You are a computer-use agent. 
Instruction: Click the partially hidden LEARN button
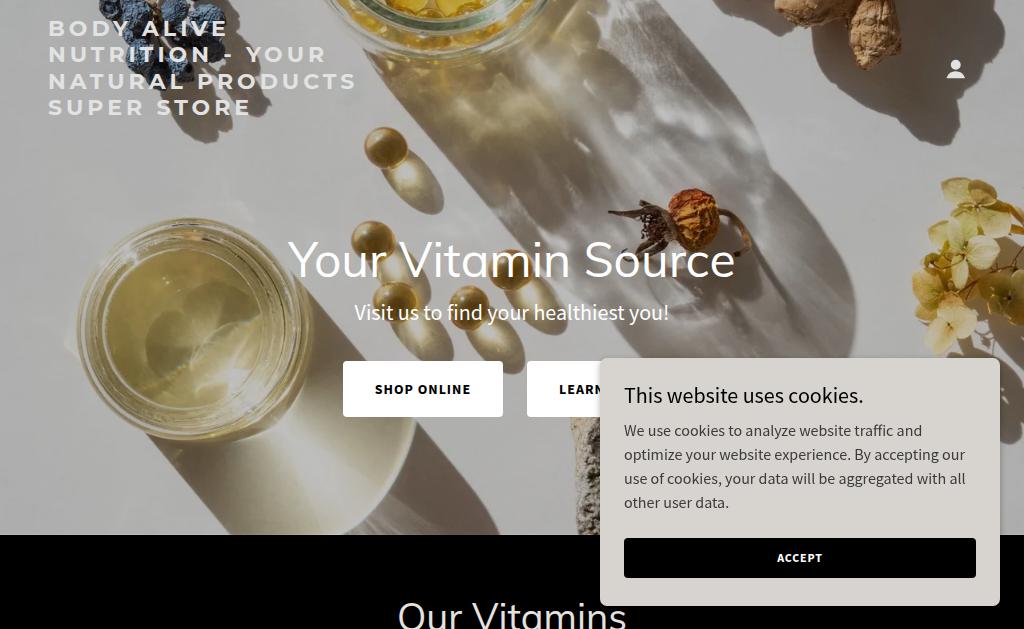[564, 389]
